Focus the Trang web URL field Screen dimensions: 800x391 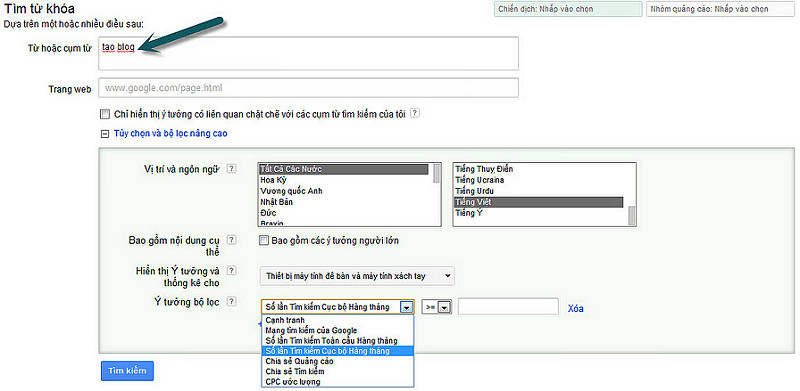[x=308, y=88]
